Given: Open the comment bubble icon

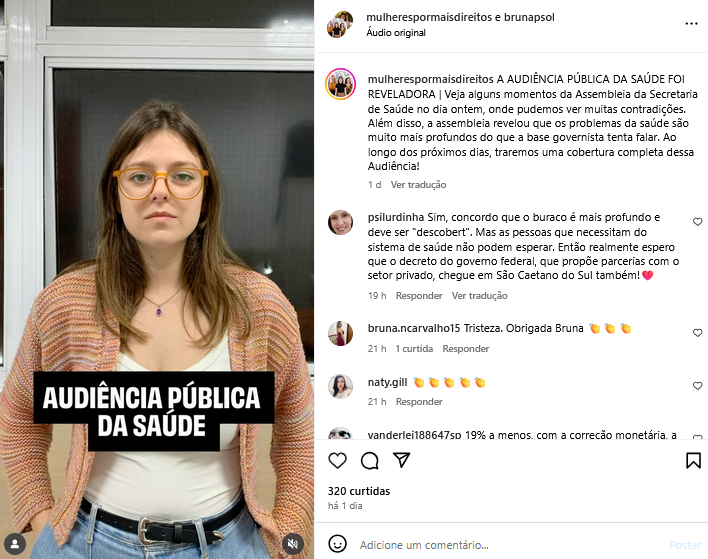Looking at the screenshot, I should (x=369, y=461).
